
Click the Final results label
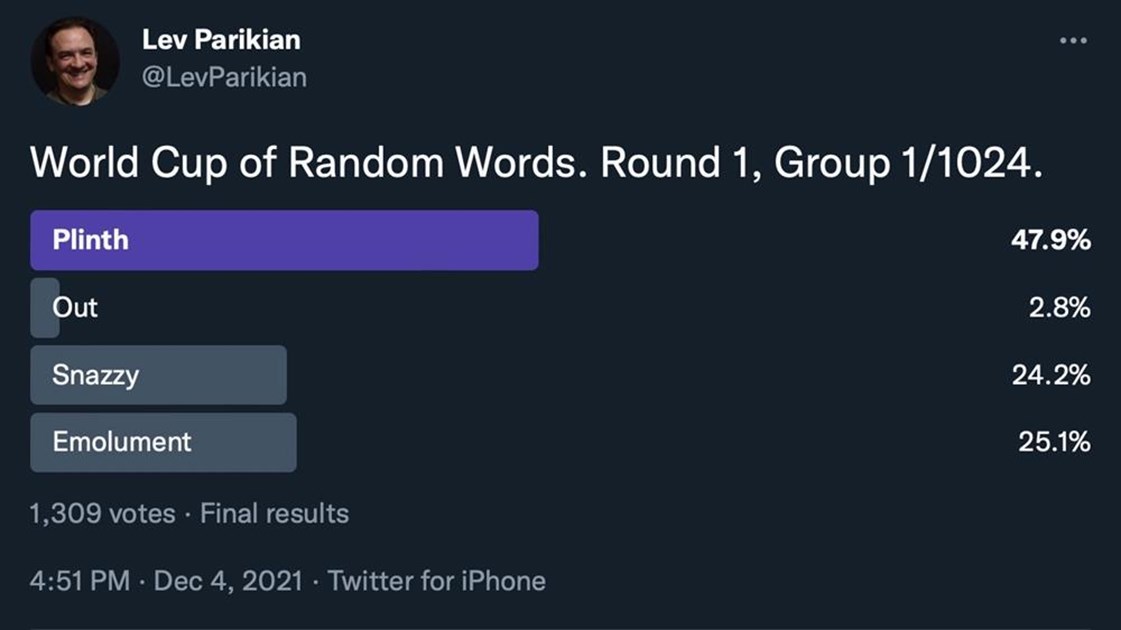(x=274, y=514)
